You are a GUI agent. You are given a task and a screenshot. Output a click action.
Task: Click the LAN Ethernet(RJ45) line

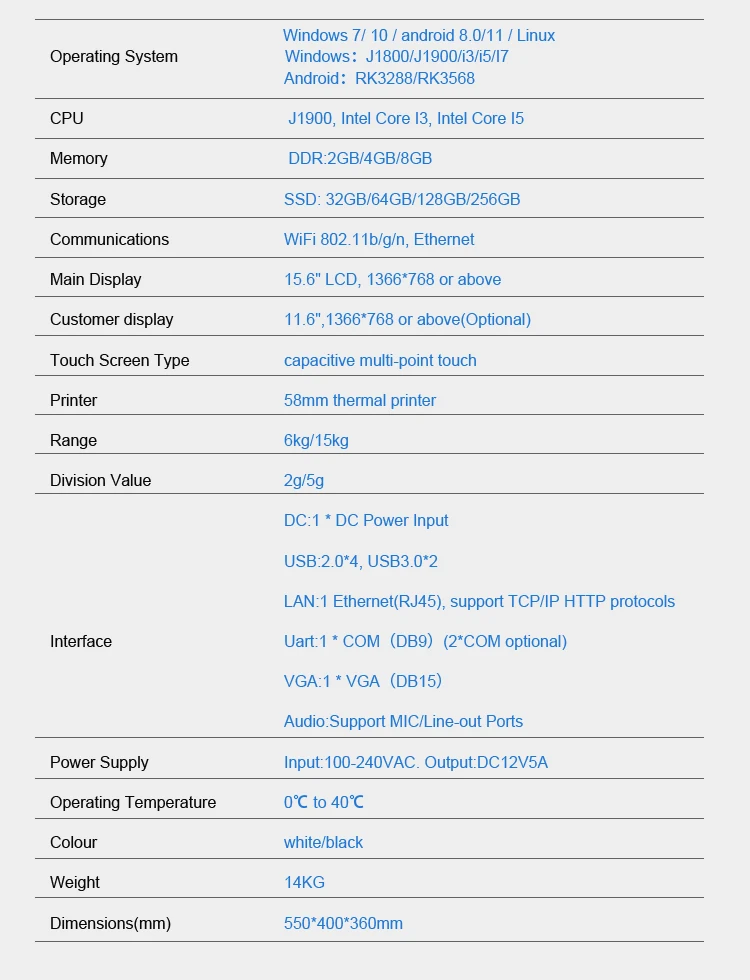[x=479, y=601]
